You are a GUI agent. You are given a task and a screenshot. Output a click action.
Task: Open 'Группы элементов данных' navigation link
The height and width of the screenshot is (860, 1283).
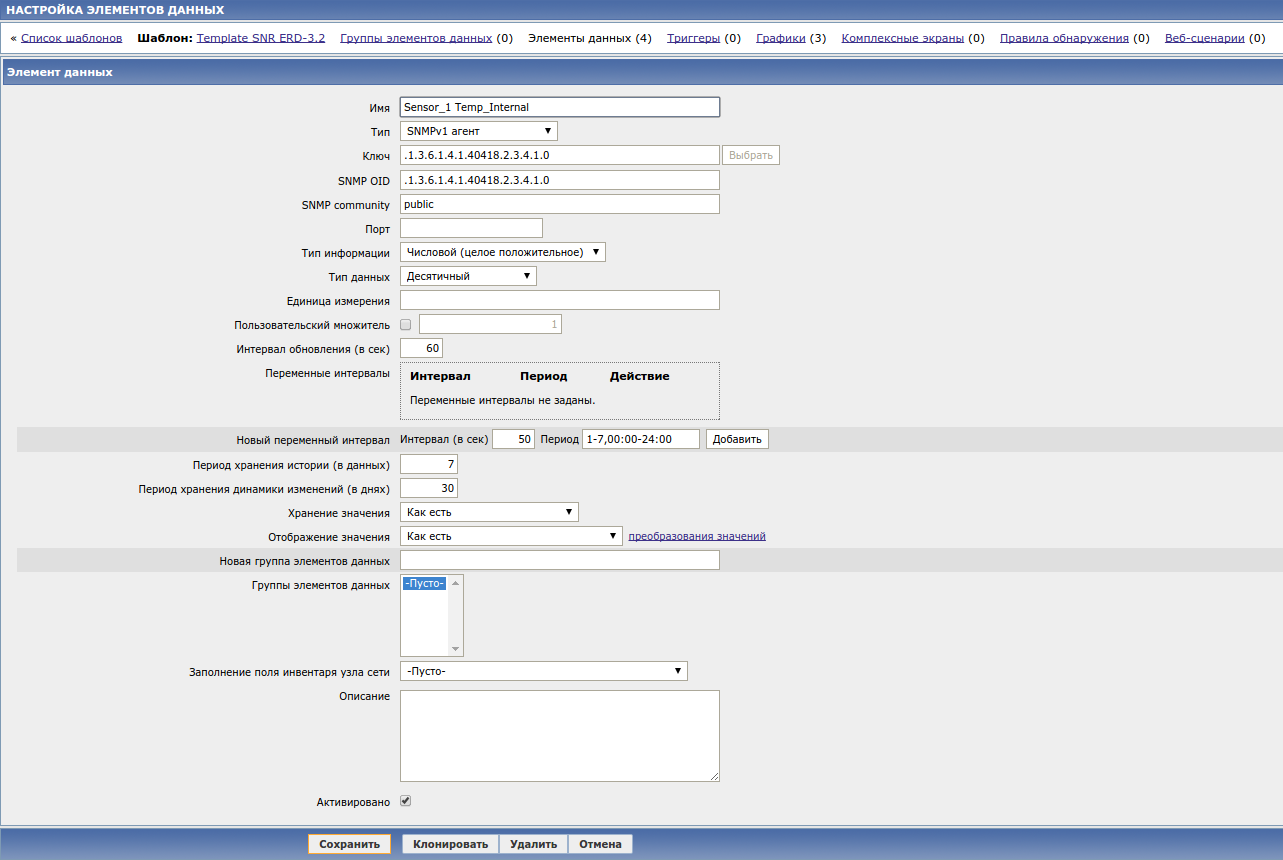pyautogui.click(x=416, y=38)
